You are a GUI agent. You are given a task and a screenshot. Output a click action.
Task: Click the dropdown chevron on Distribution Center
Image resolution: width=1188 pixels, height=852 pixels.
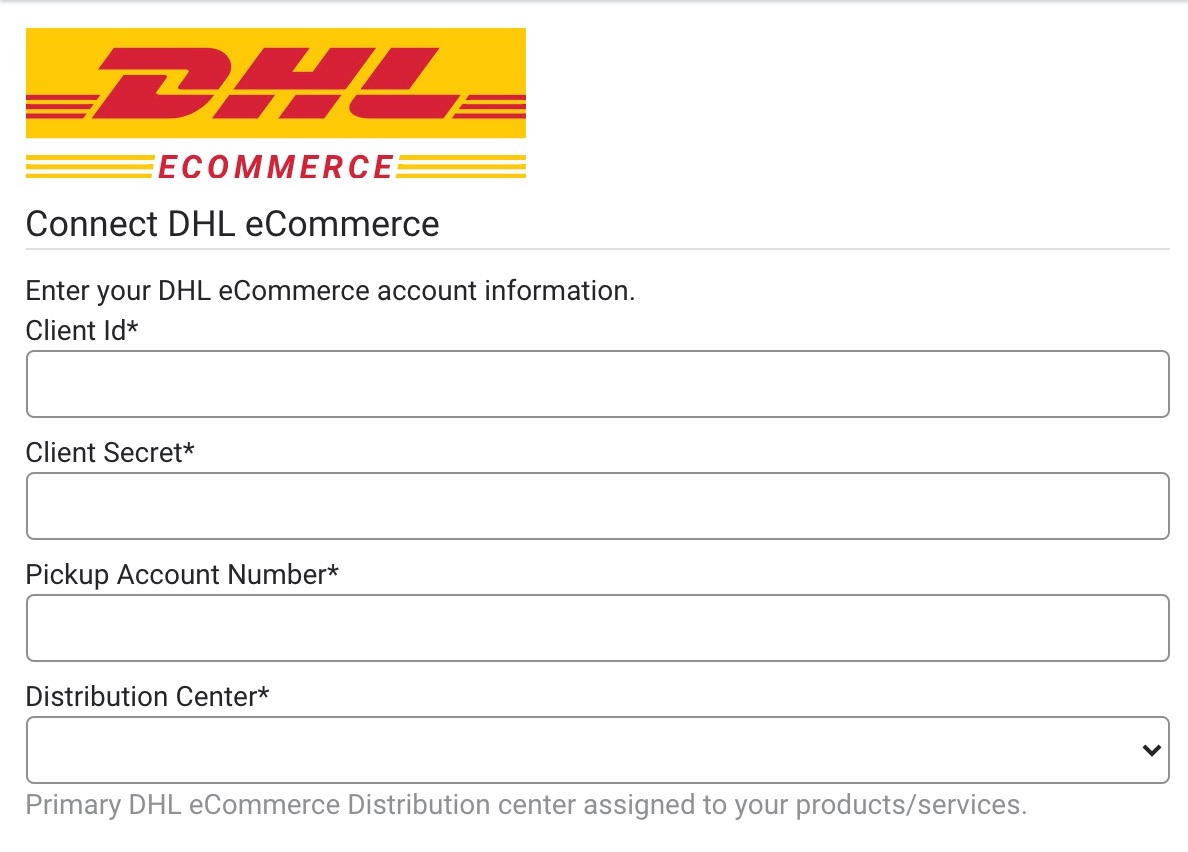pyautogui.click(x=1152, y=749)
